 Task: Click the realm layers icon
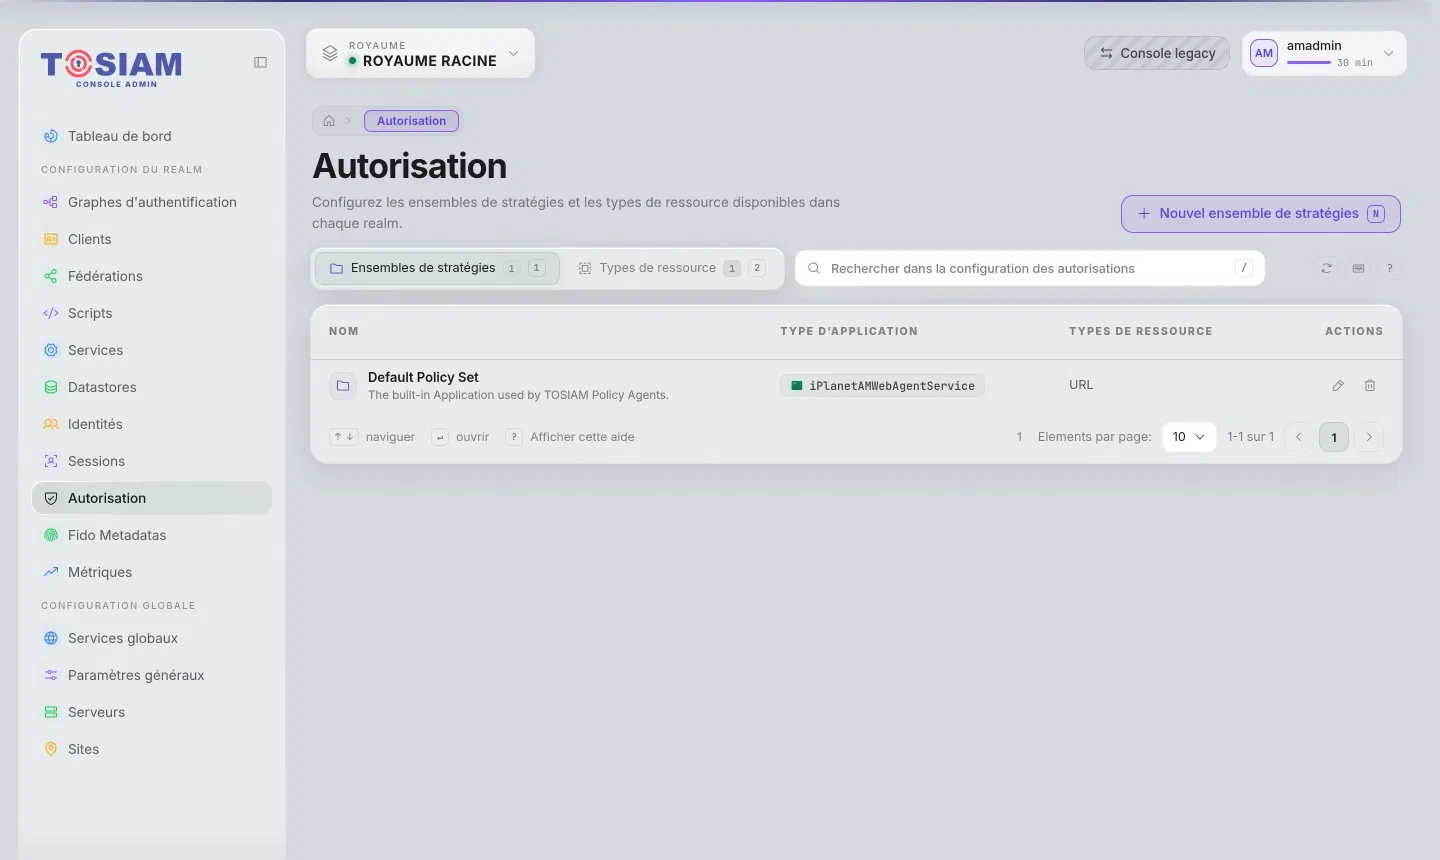pos(330,54)
